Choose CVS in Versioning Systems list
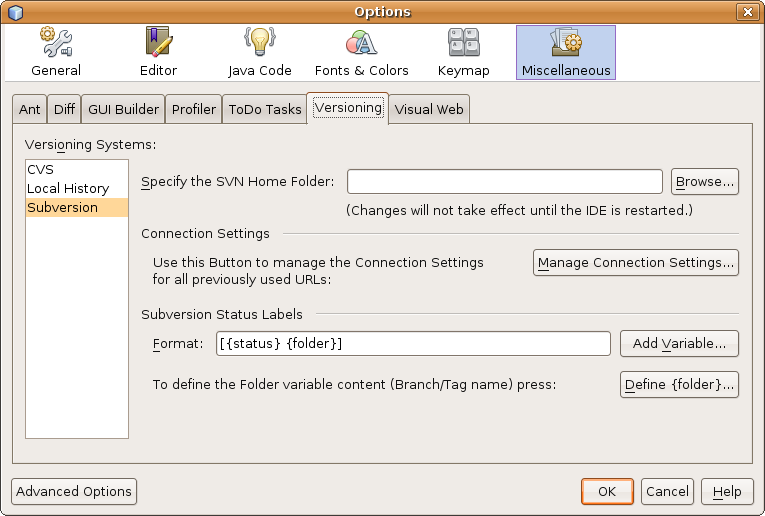 (41, 169)
